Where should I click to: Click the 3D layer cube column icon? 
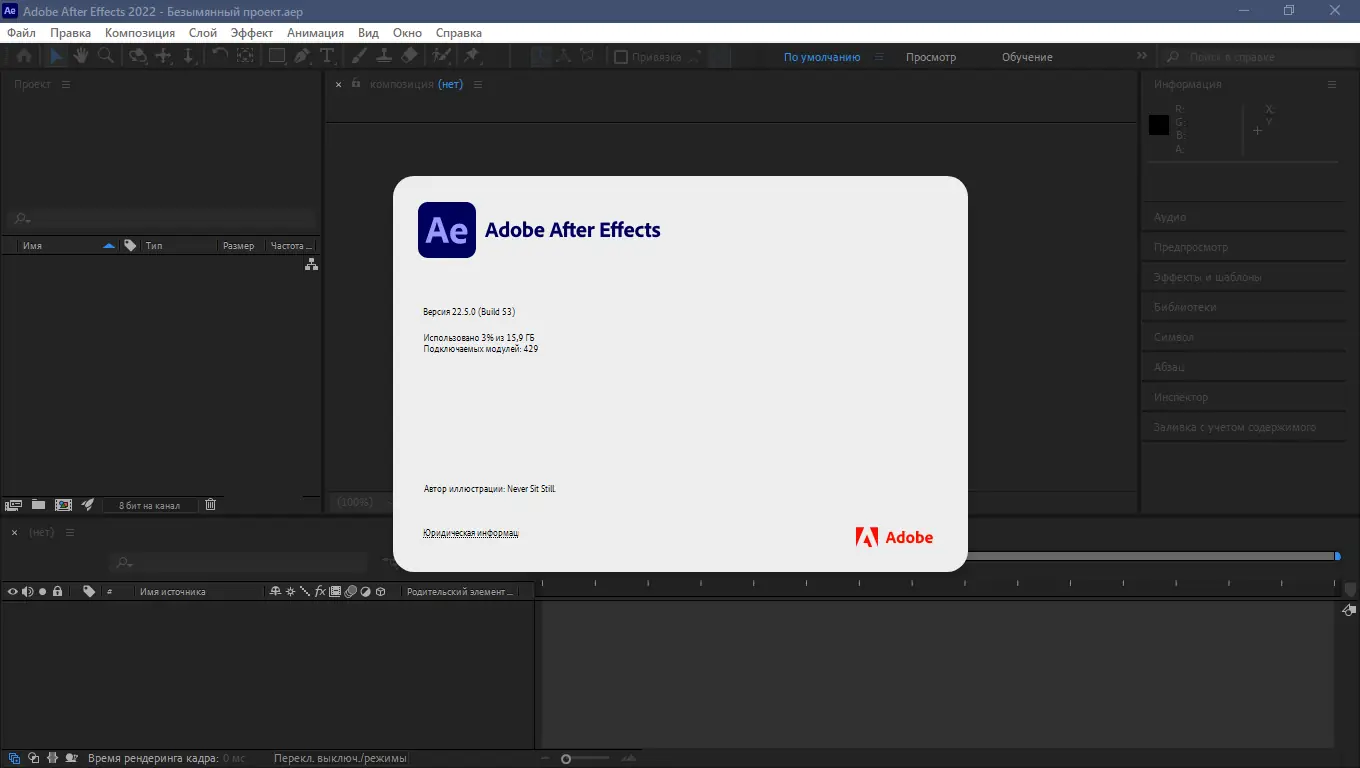click(381, 591)
